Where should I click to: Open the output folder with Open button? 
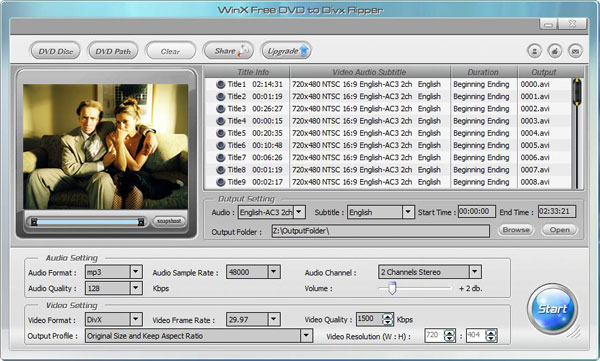559,230
